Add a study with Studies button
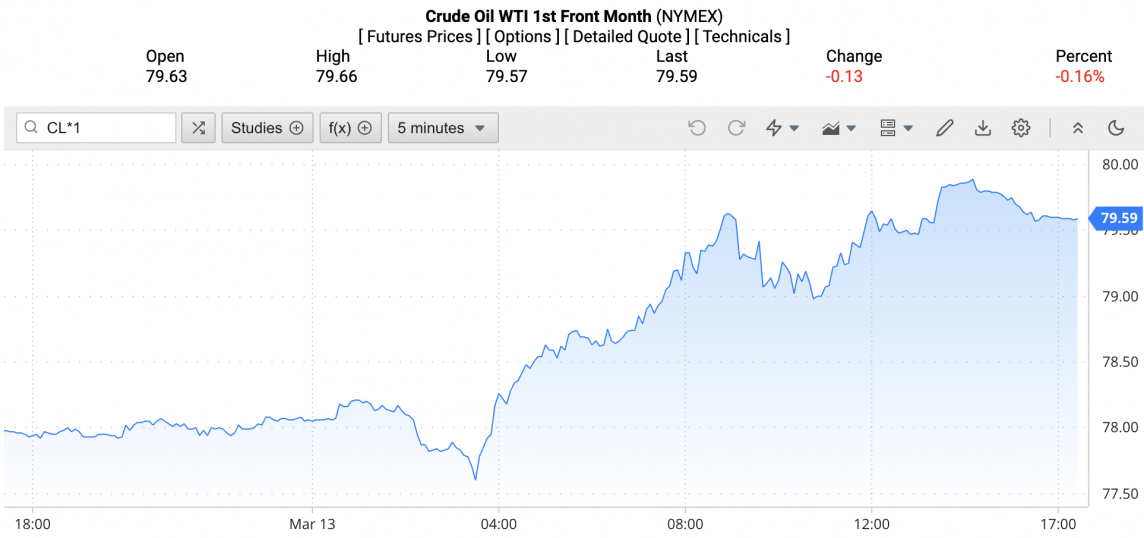Viewport: 1144px width, 538px height. [x=267, y=128]
